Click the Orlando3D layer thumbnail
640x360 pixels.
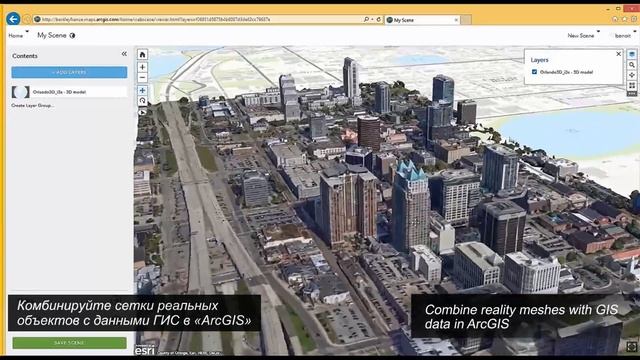[x=21, y=92]
